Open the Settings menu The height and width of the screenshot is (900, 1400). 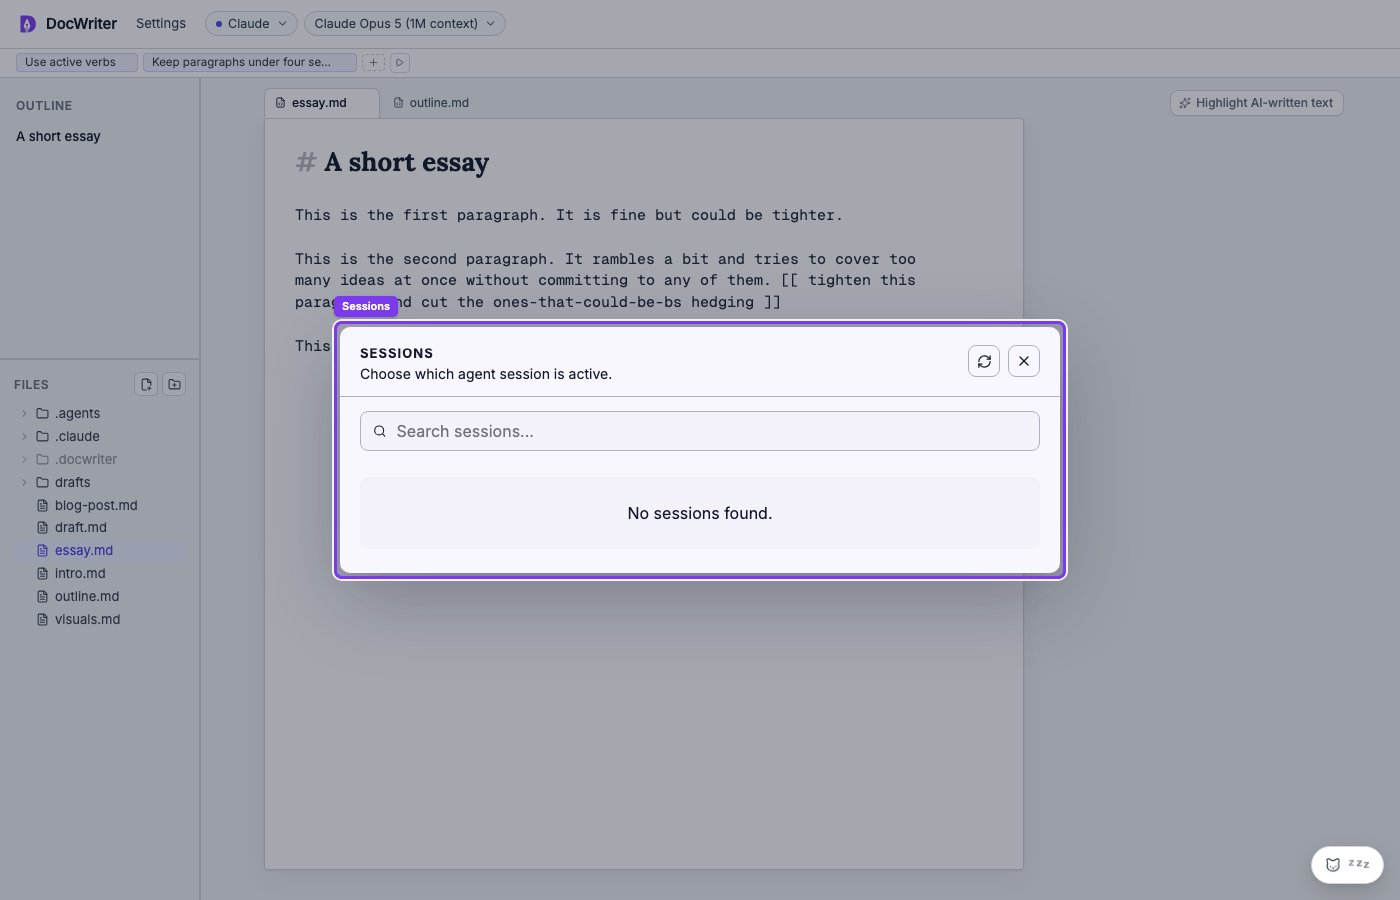coord(161,23)
